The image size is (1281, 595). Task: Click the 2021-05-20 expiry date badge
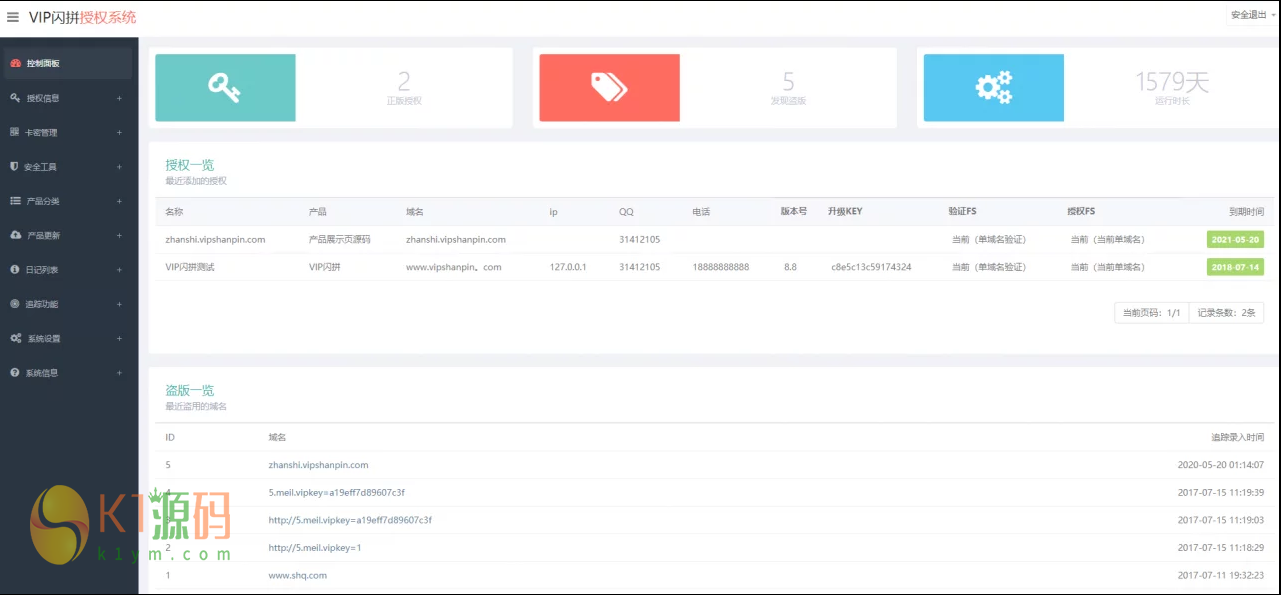point(1235,240)
